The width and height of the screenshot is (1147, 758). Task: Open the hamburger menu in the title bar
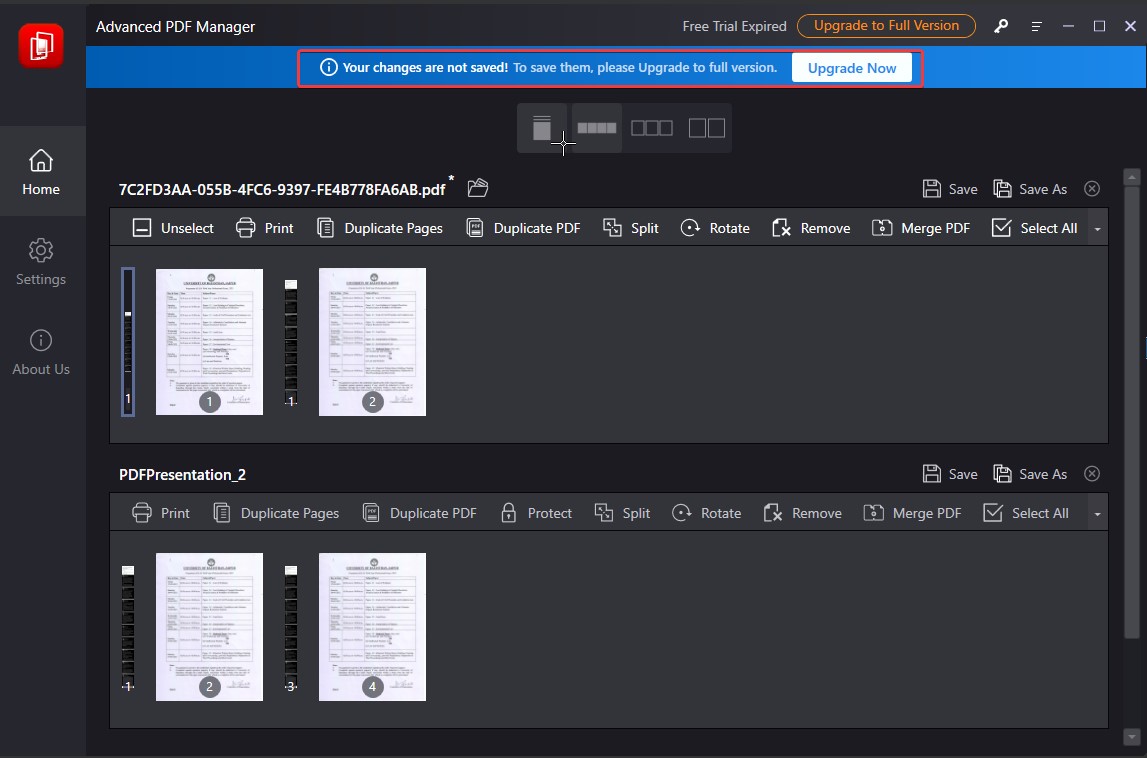(1035, 26)
